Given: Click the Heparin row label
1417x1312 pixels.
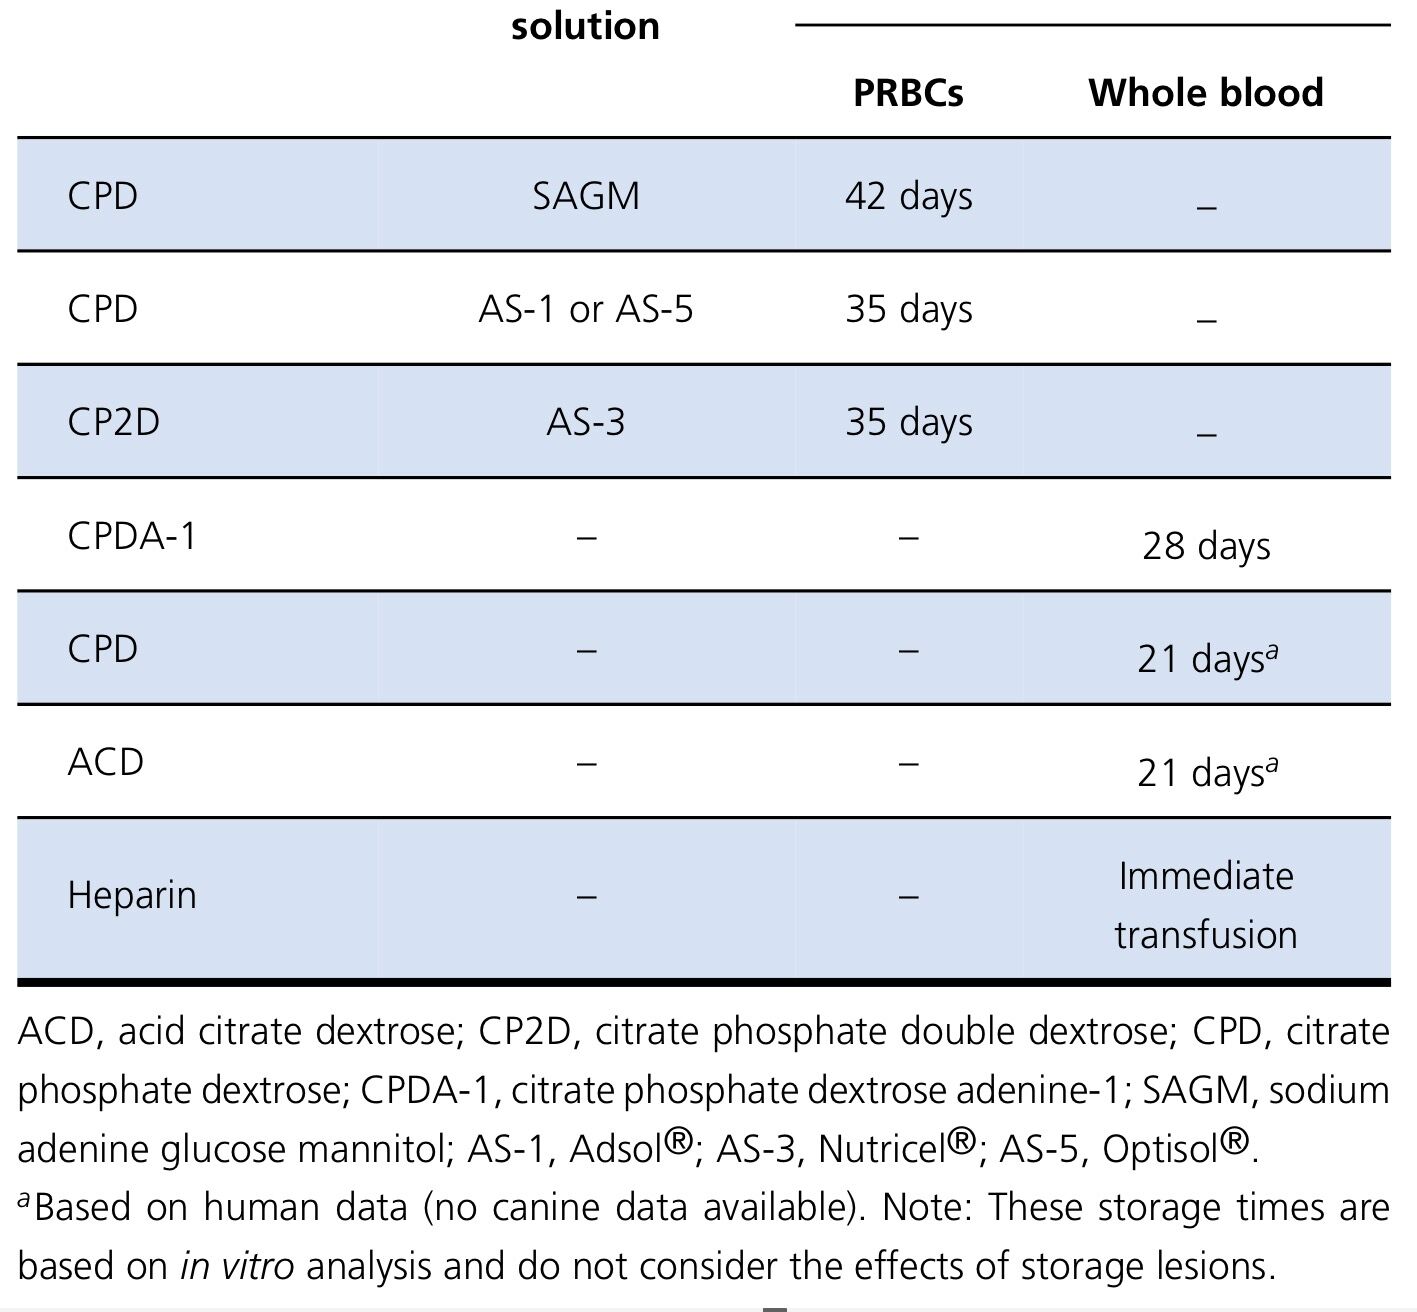Looking at the screenshot, I should [132, 894].
